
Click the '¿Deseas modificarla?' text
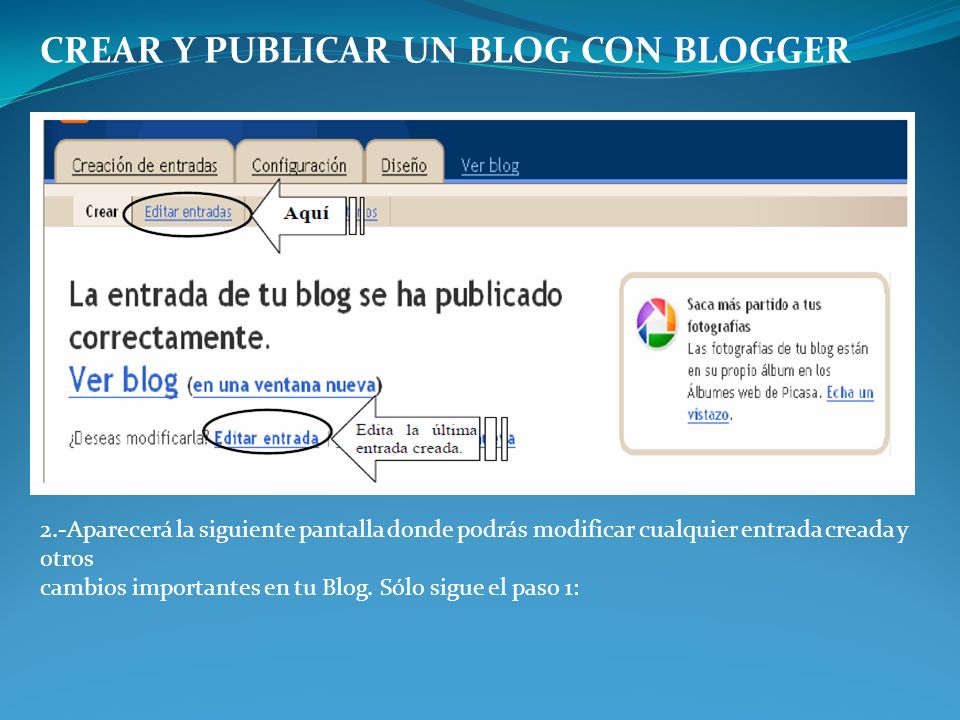(x=140, y=438)
